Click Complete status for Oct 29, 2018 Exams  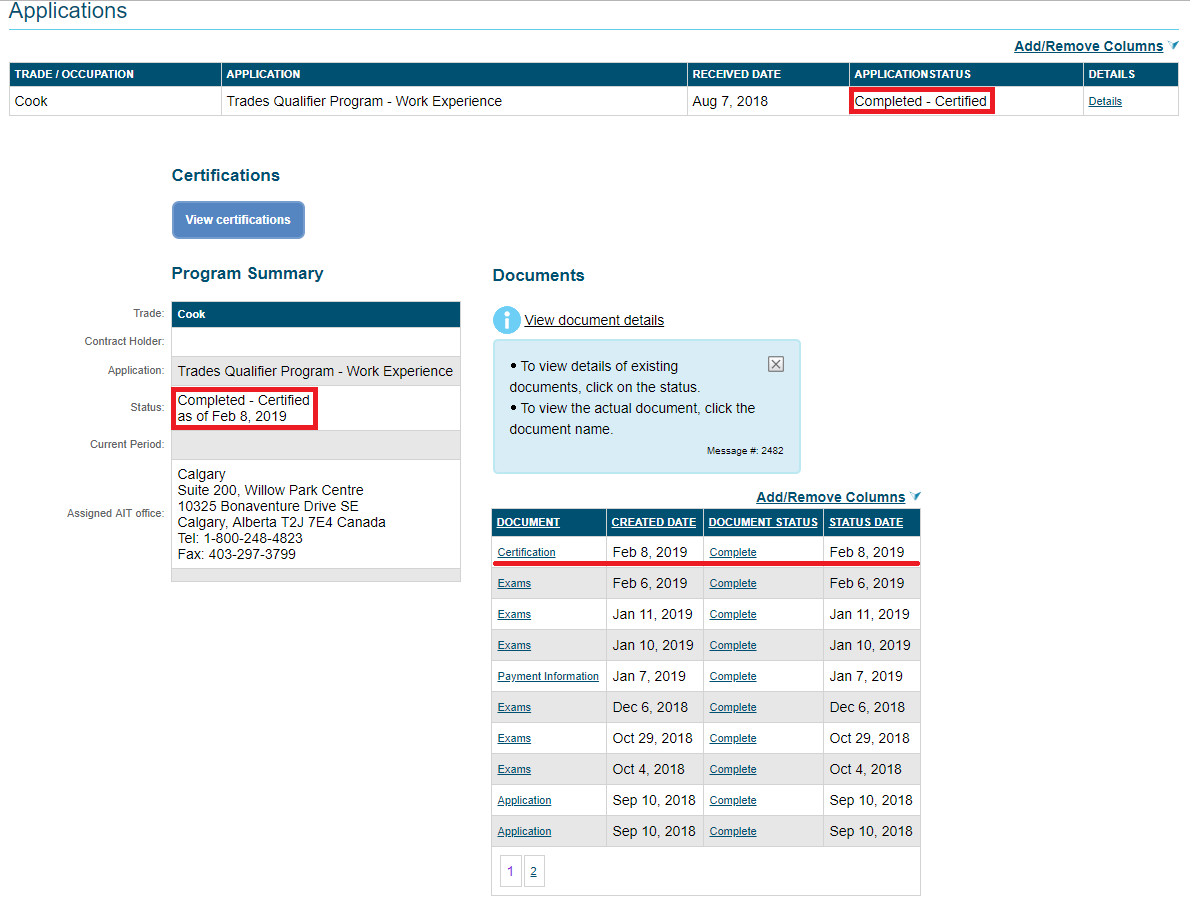tap(732, 739)
